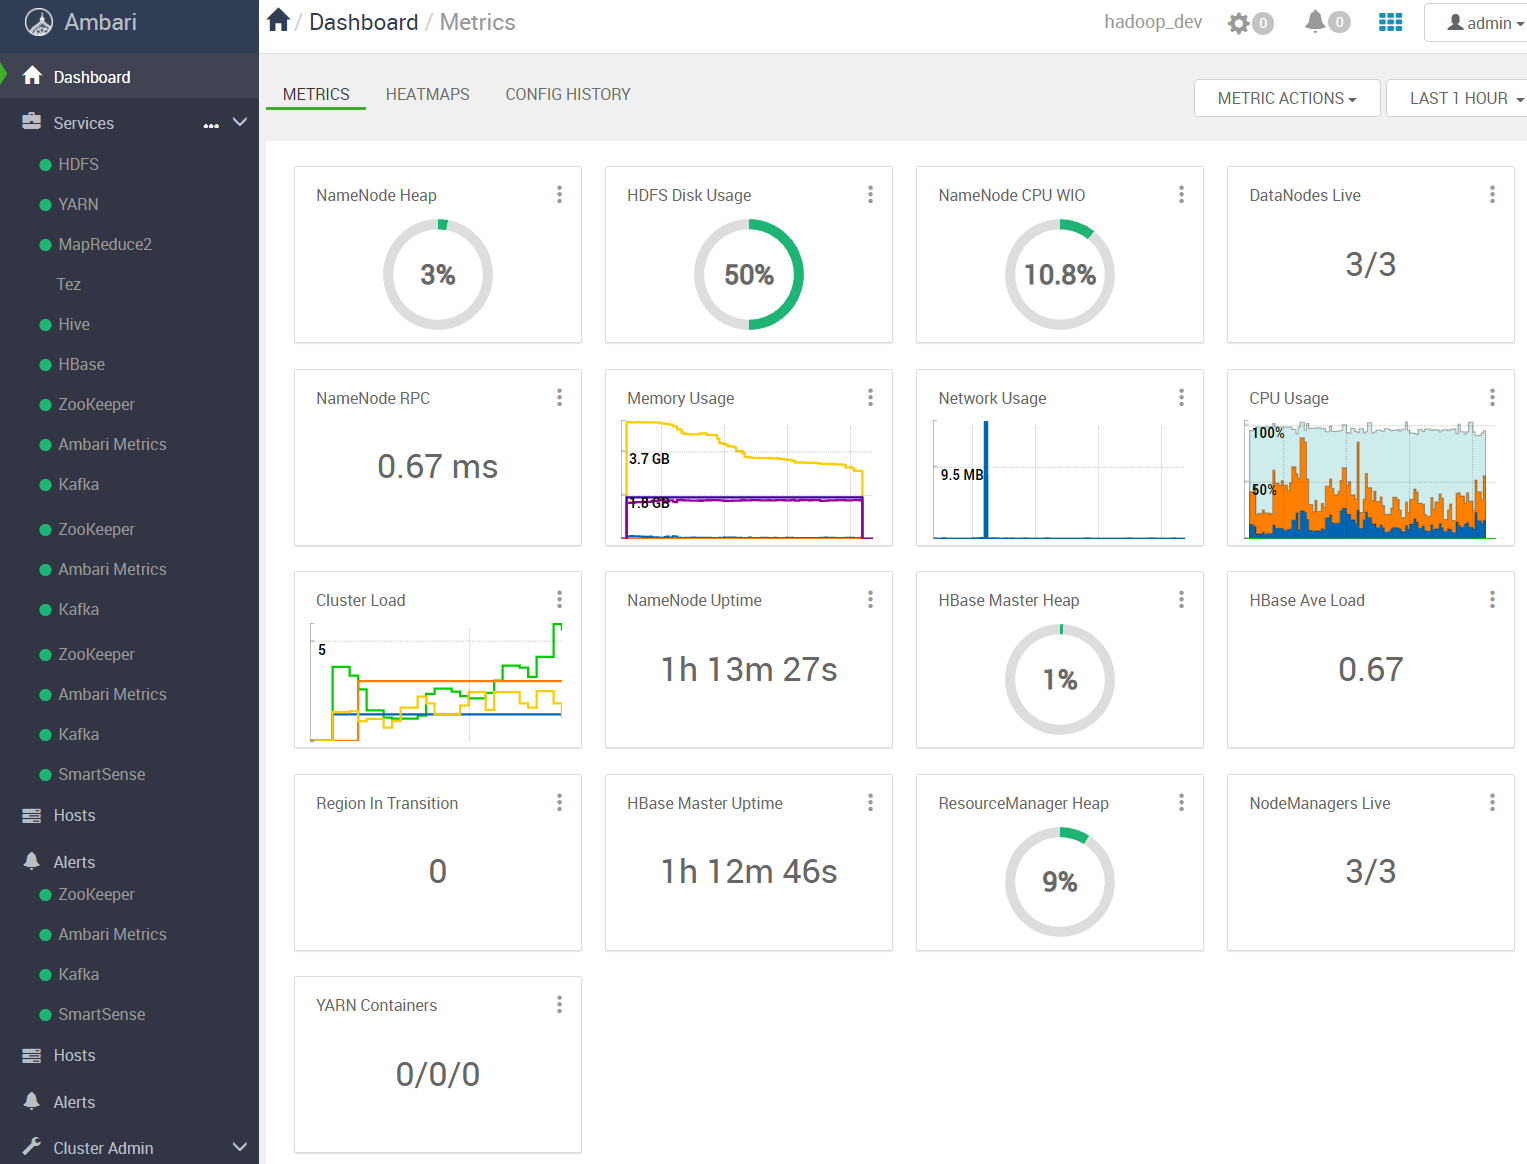This screenshot has width=1527, height=1164.
Task: Open the Tez service
Action: tap(69, 284)
